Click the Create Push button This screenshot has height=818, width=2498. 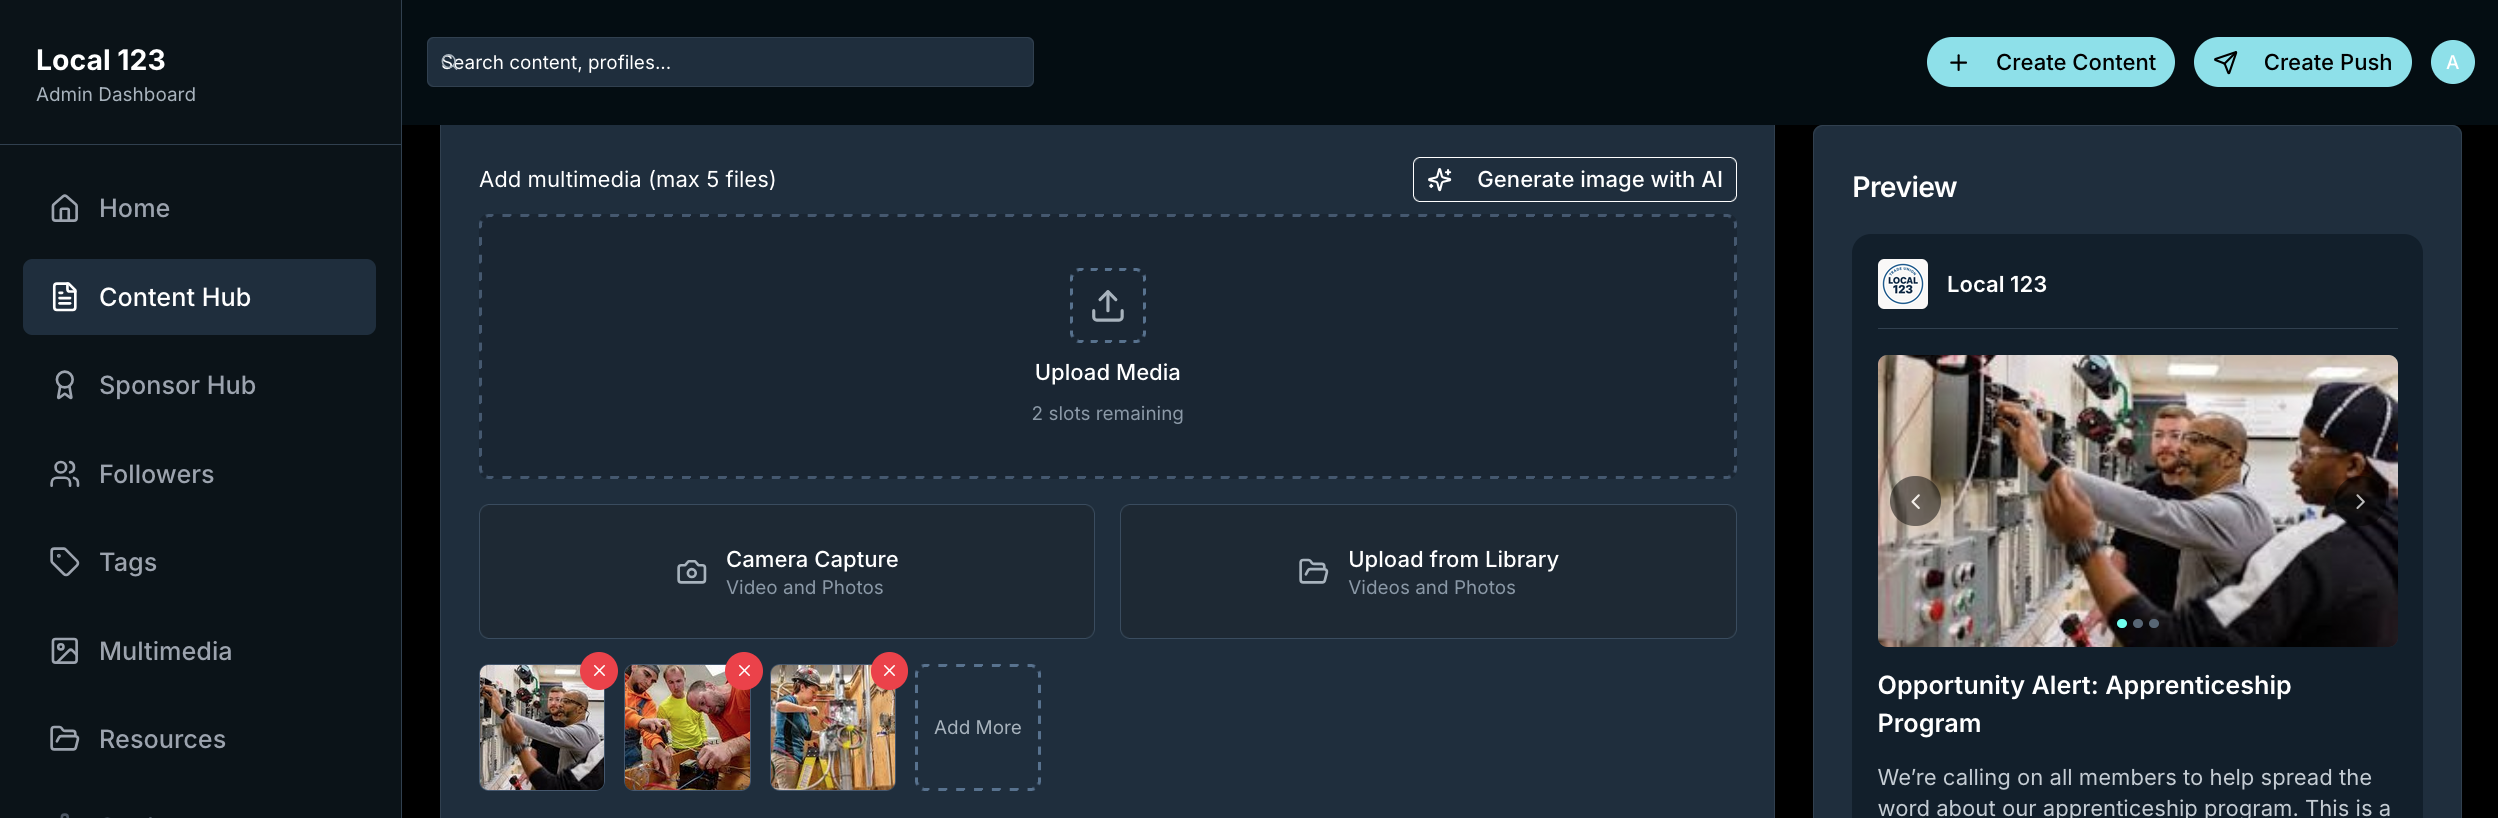tap(2302, 62)
